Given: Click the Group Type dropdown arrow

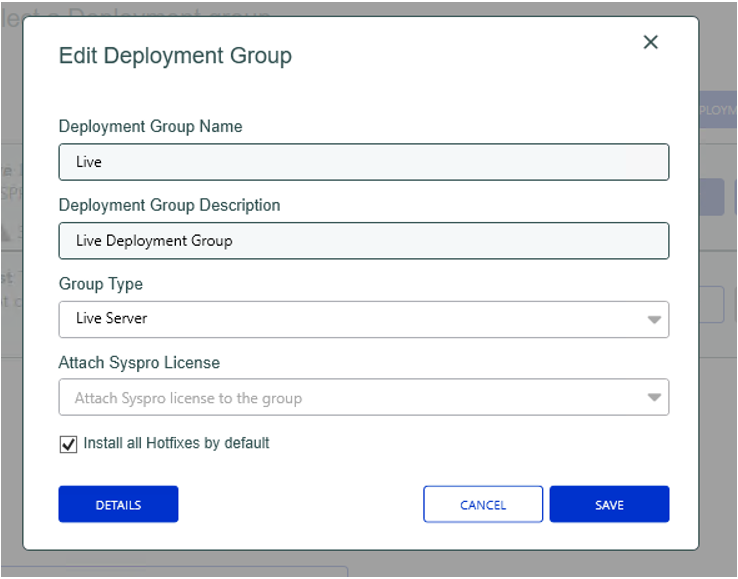Looking at the screenshot, I should coord(654,320).
